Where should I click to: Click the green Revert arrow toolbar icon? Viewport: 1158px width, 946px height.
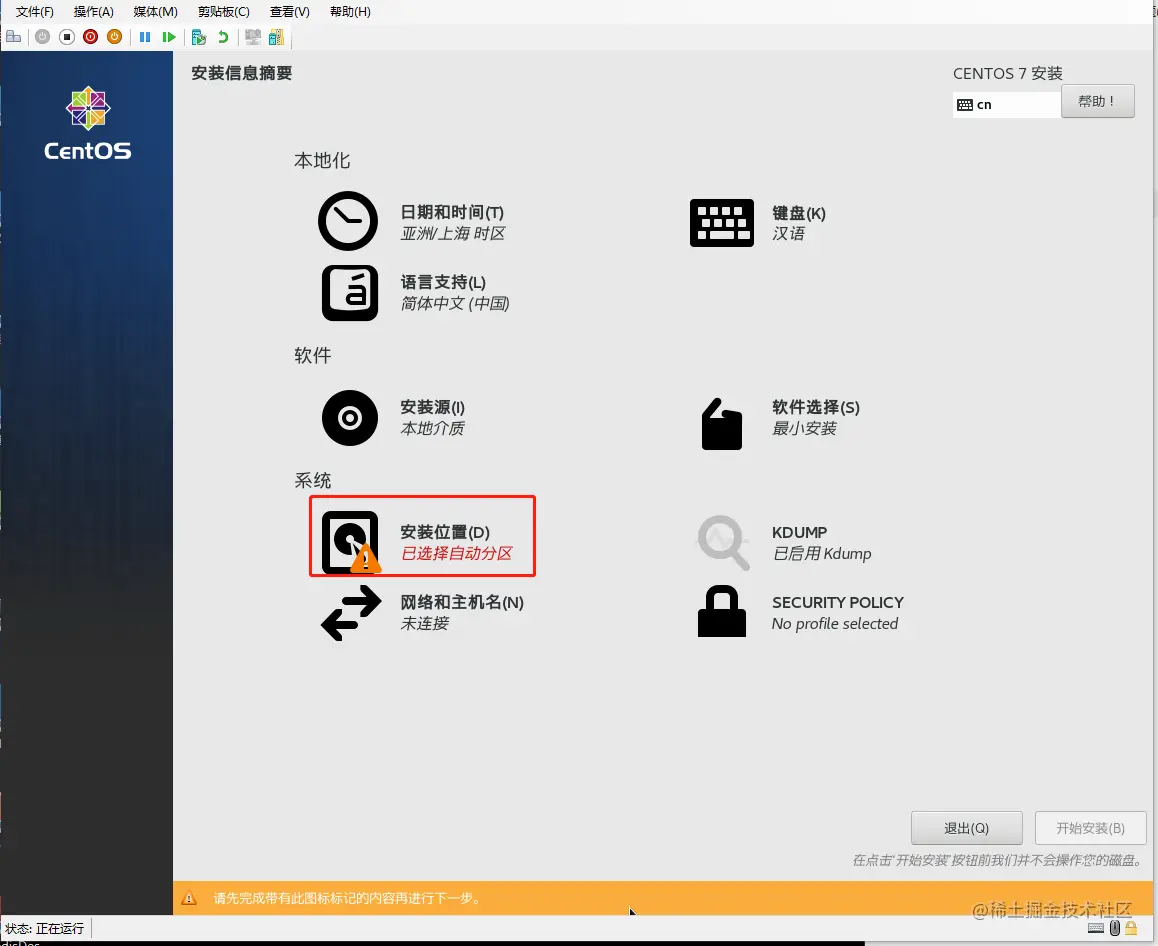pos(223,37)
